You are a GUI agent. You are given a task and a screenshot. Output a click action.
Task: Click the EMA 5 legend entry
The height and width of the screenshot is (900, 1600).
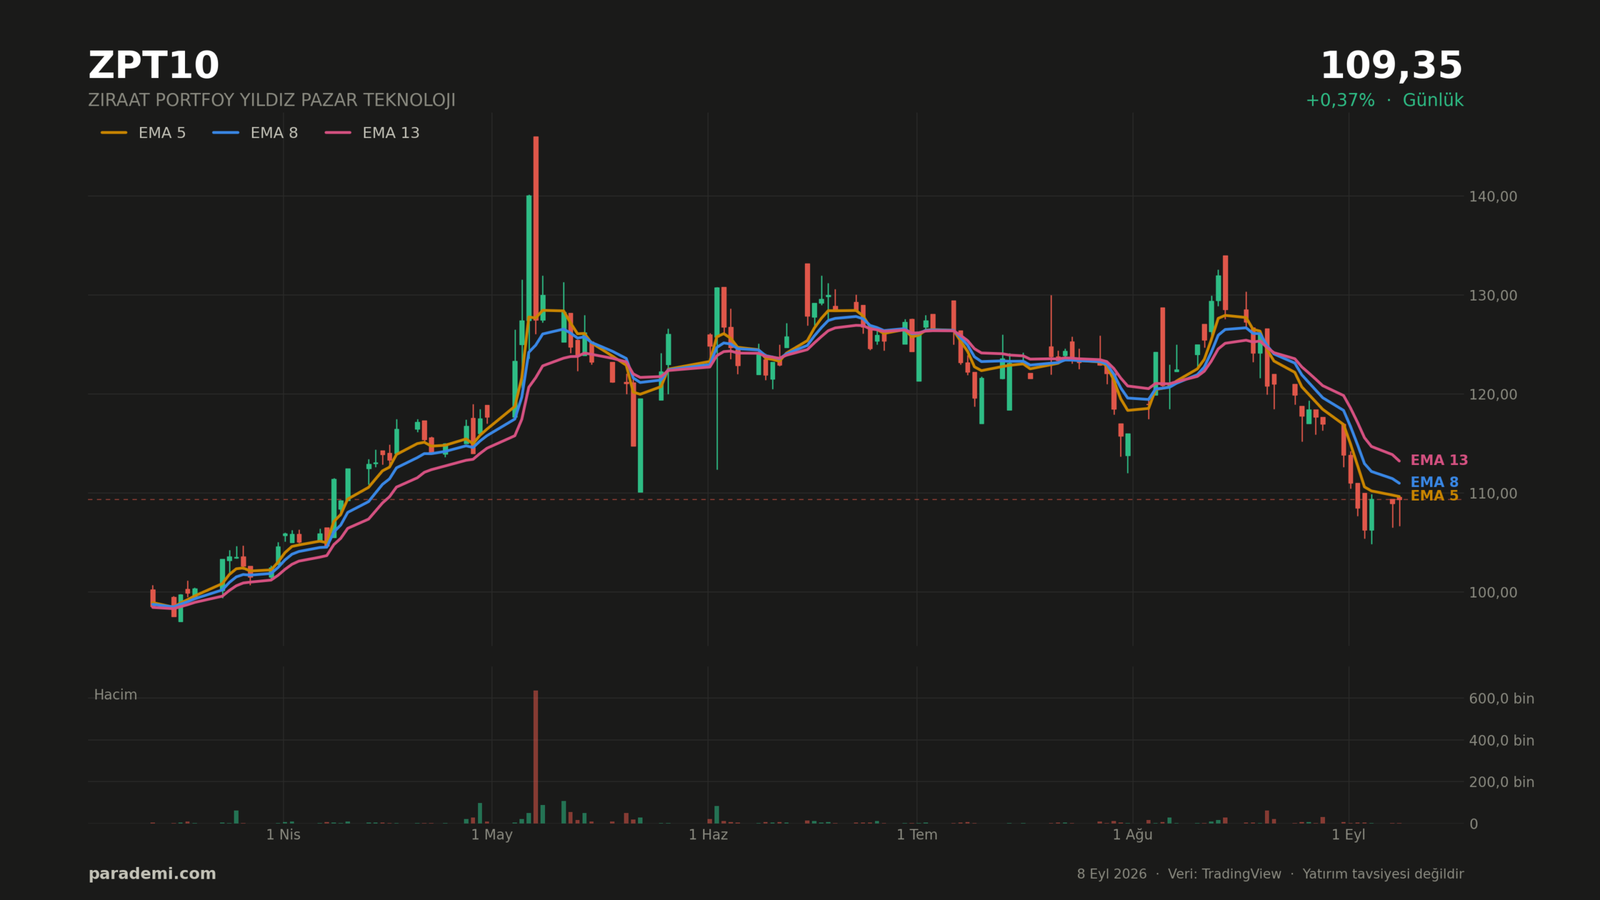coord(143,133)
